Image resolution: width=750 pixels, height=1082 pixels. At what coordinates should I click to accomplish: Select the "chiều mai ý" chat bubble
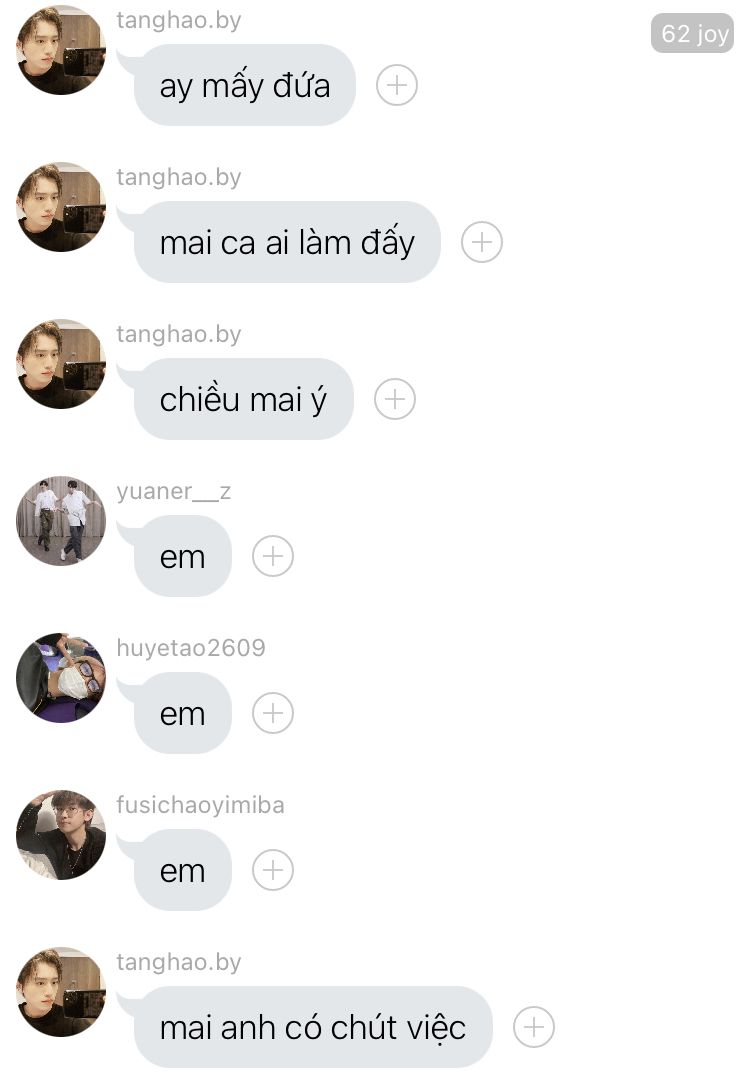244,399
